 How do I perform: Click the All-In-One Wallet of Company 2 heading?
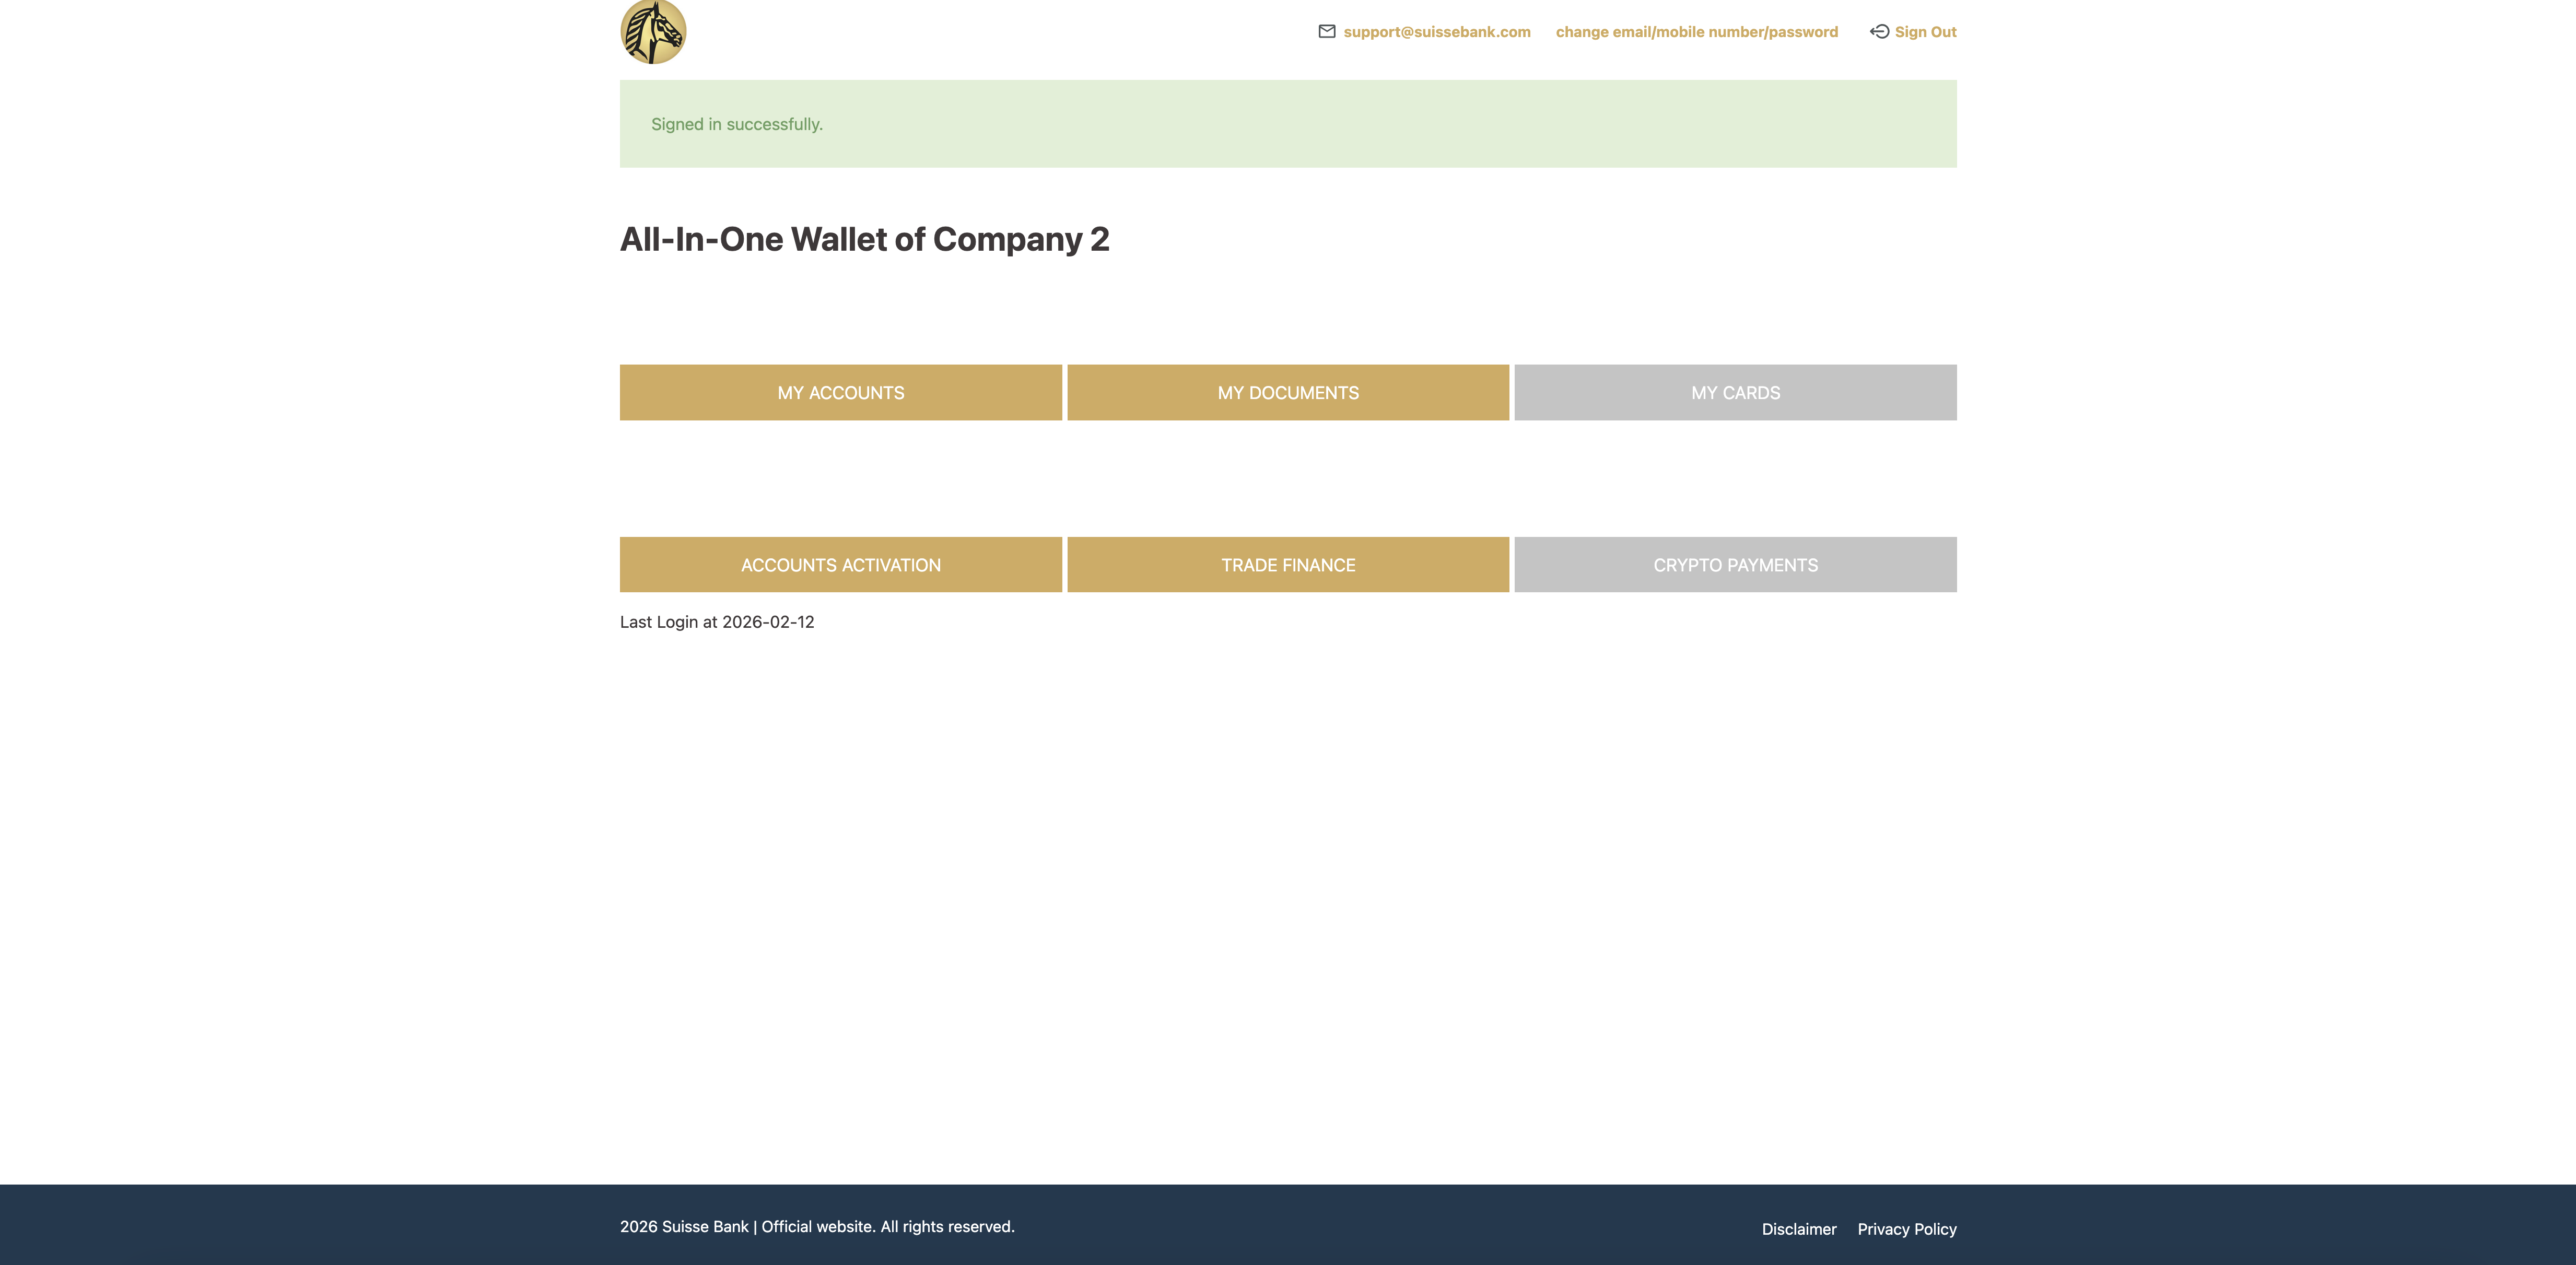[864, 240]
